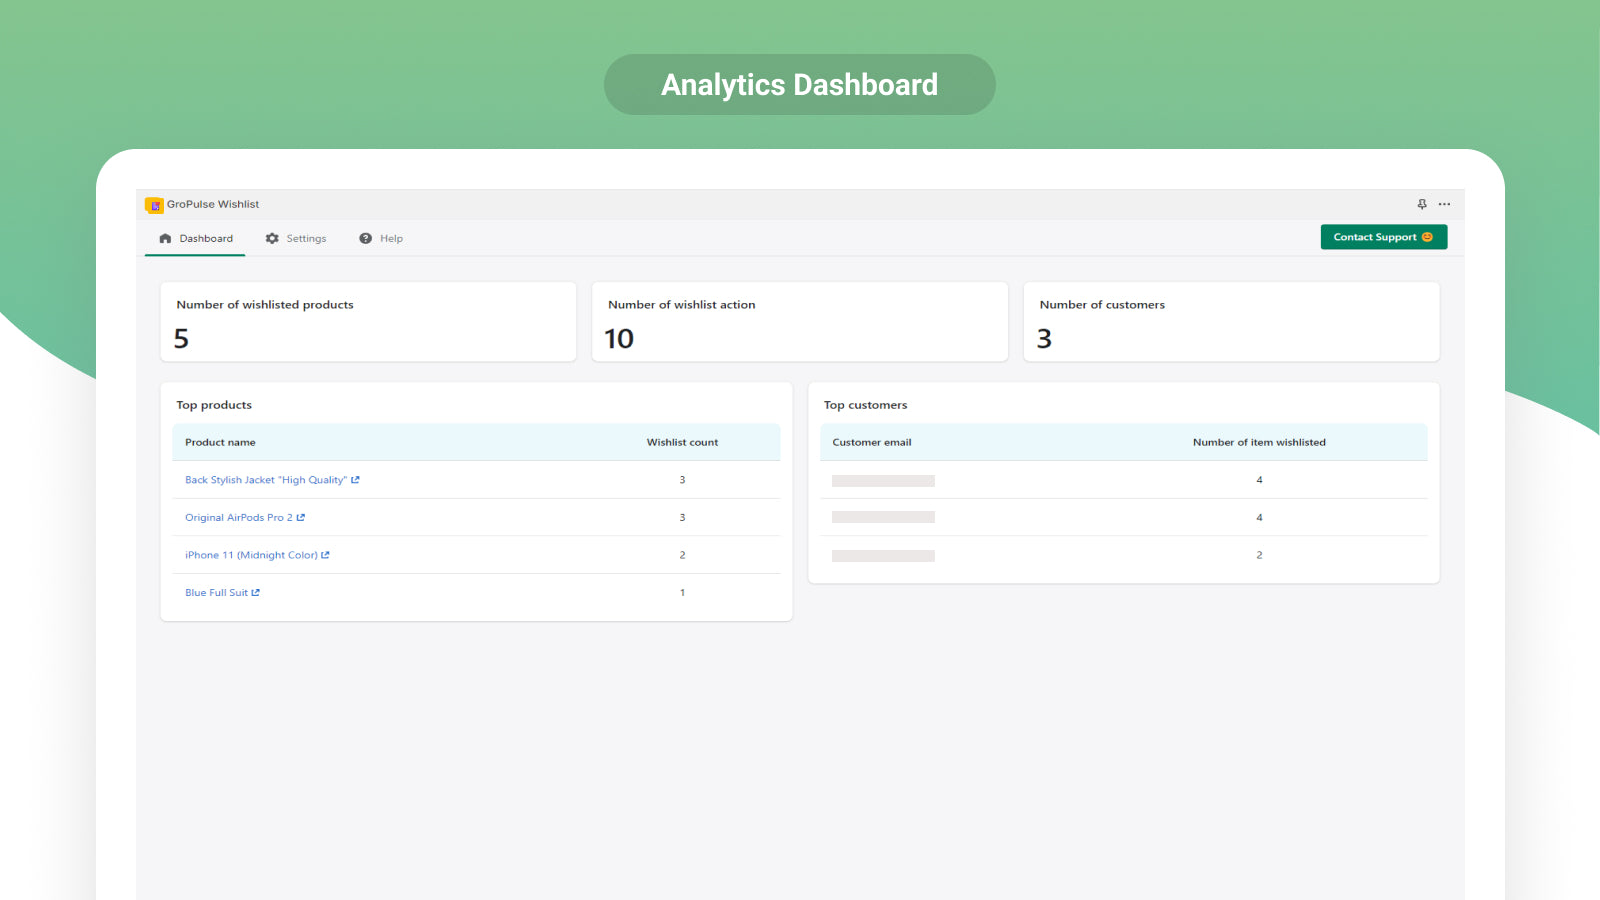Click the Settings gear icon
The width and height of the screenshot is (1600, 900).
pyautogui.click(x=272, y=239)
